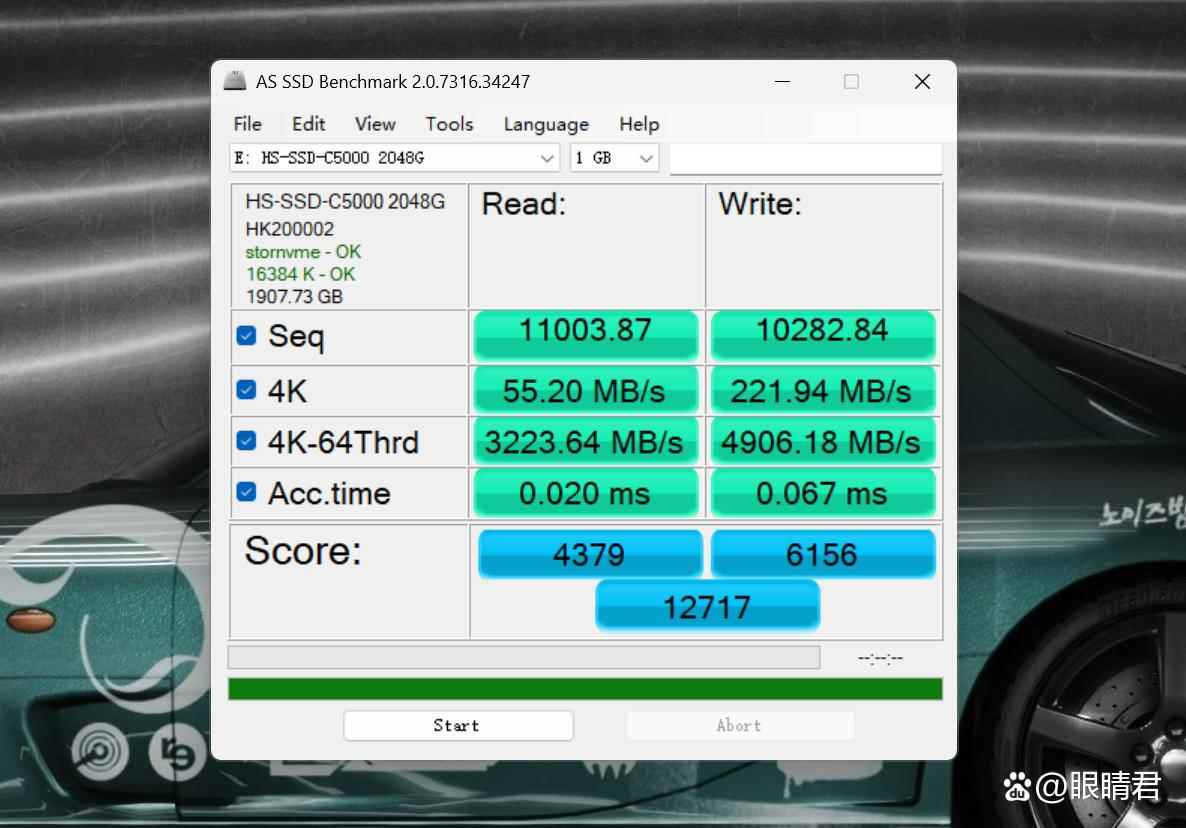1186x828 pixels.
Task: Close the AS SSD Benchmark window
Action: point(922,82)
